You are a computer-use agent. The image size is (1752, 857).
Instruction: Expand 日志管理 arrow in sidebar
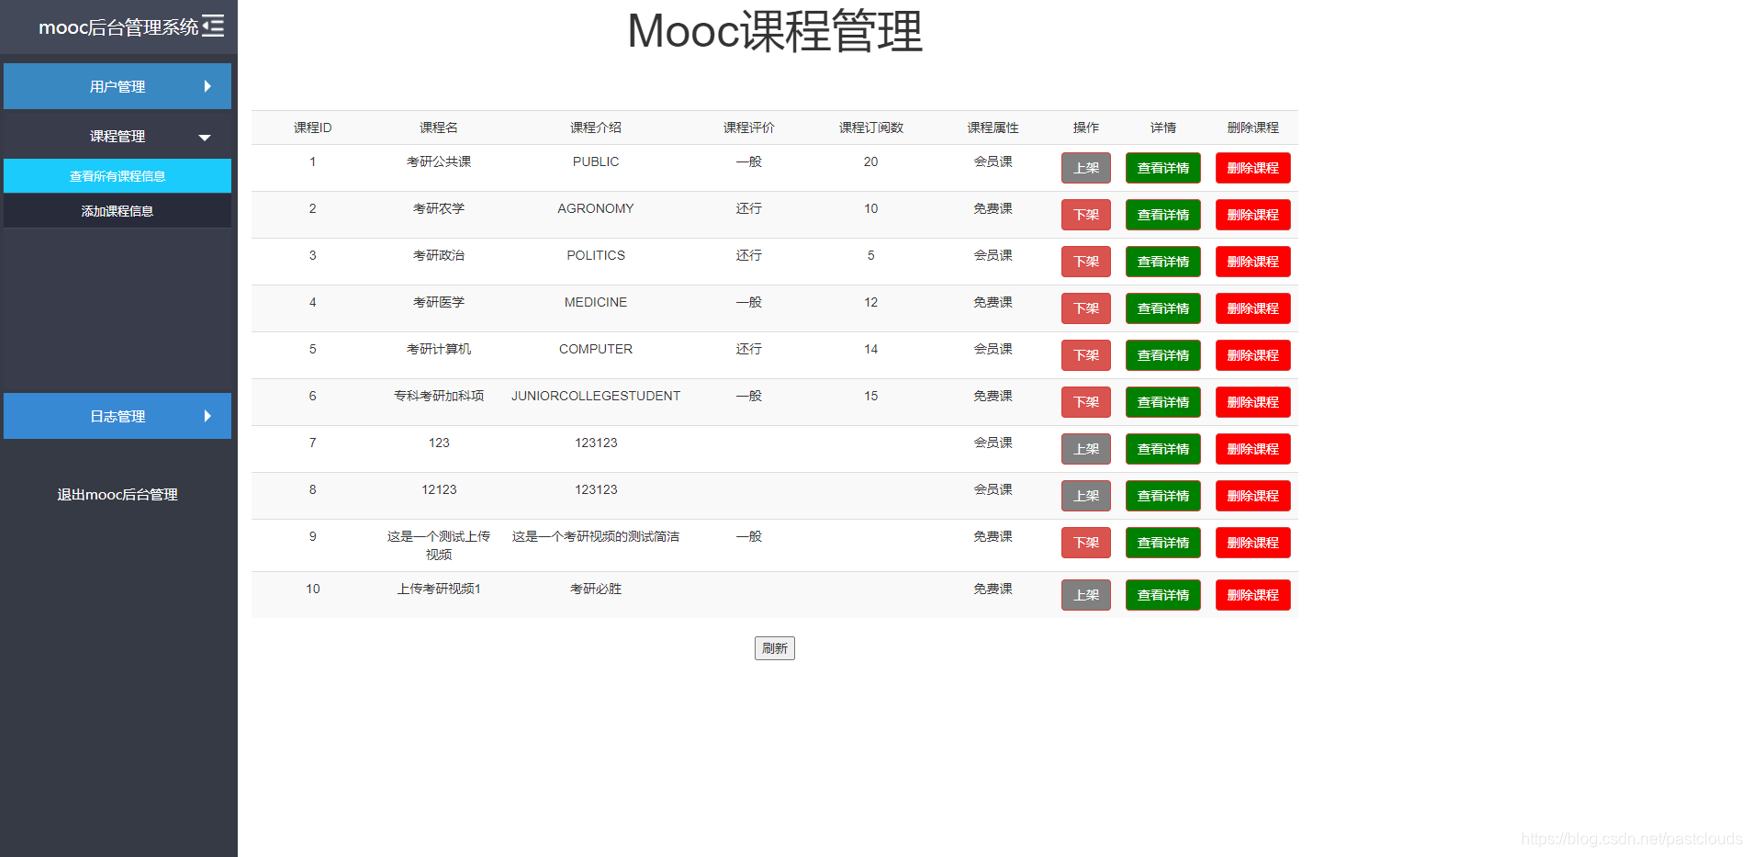click(207, 416)
